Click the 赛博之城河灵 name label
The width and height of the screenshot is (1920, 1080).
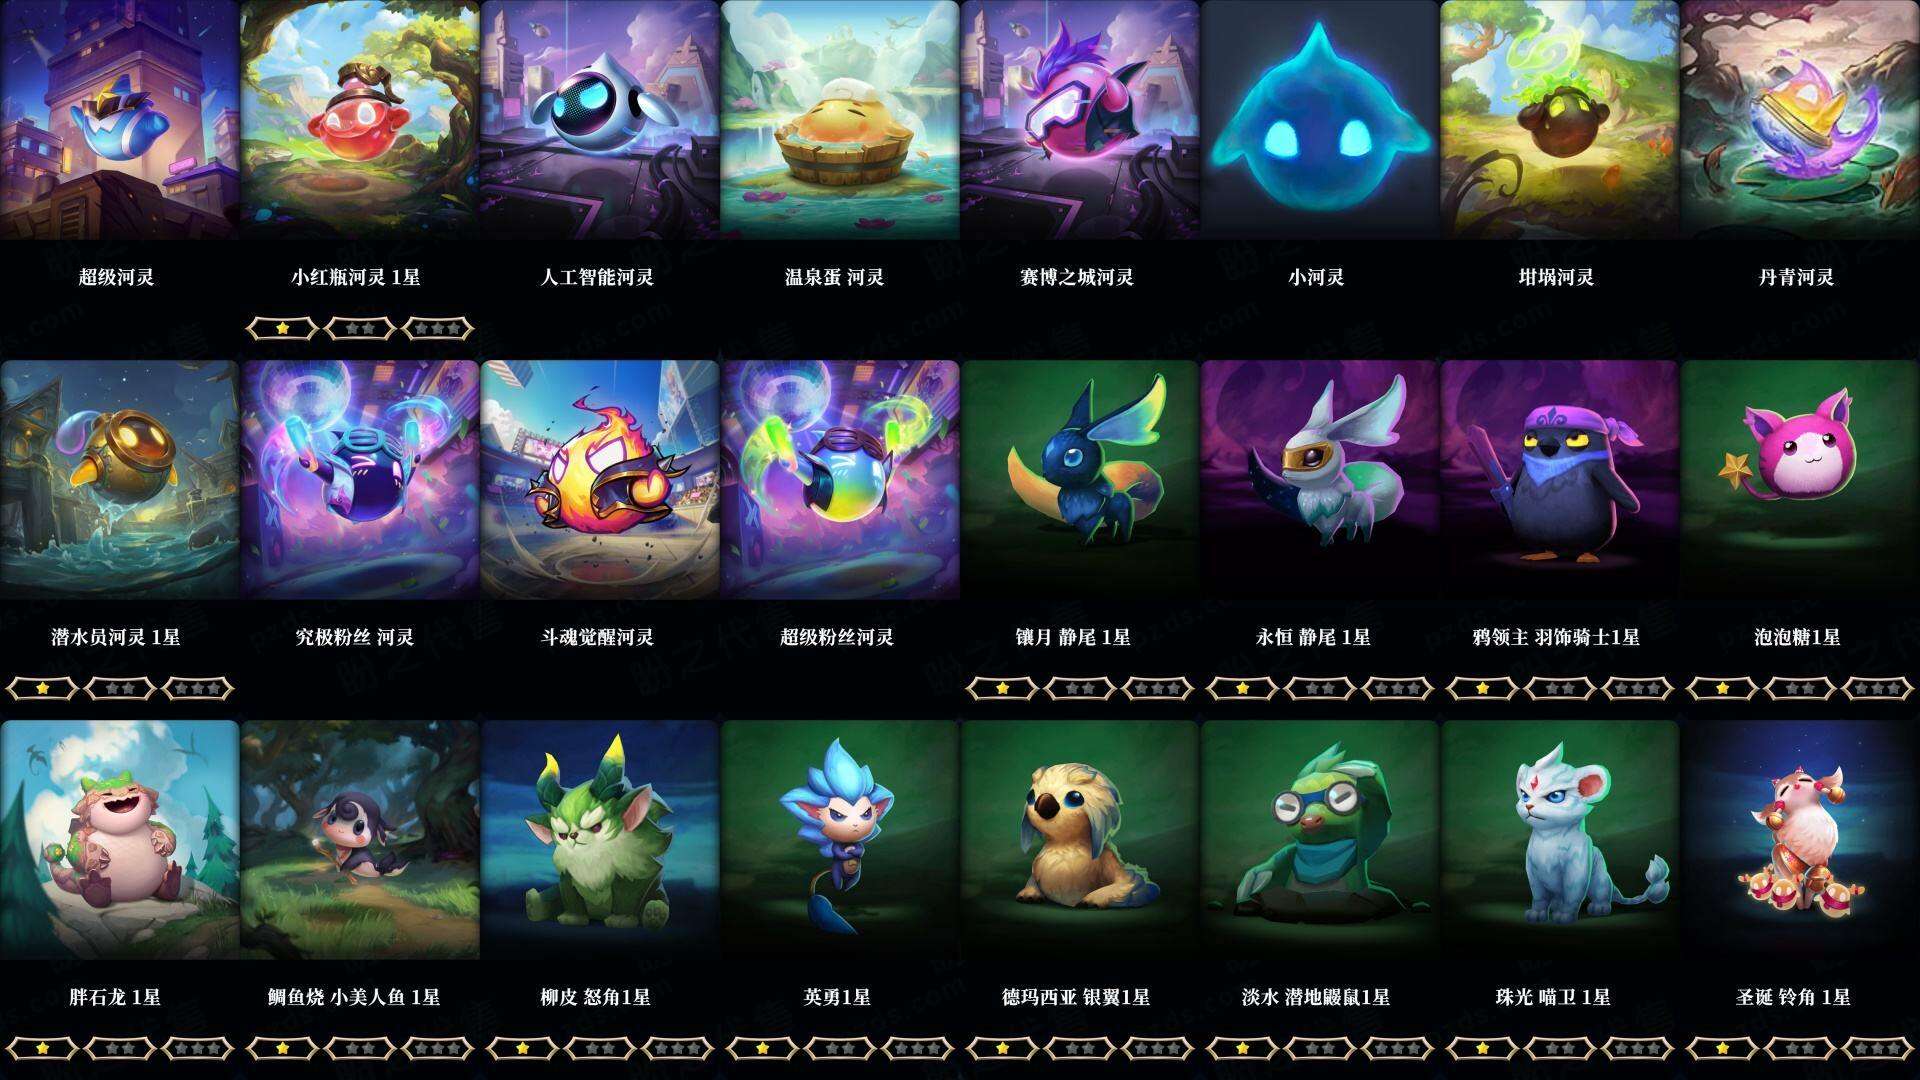1077,277
